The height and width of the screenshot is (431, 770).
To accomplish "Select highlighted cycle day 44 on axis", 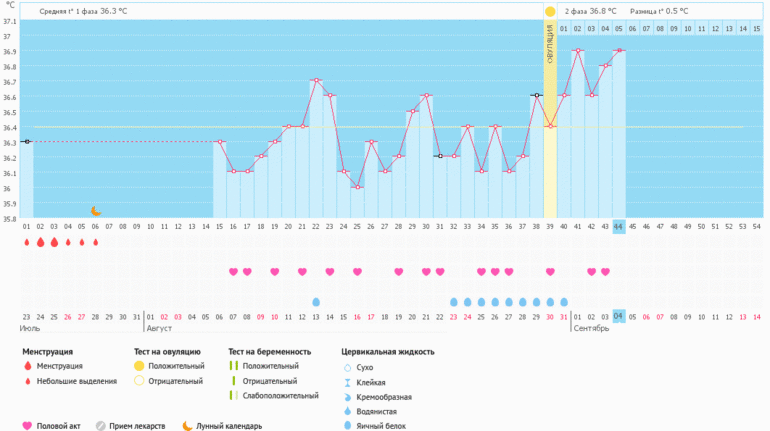I will (619, 227).
